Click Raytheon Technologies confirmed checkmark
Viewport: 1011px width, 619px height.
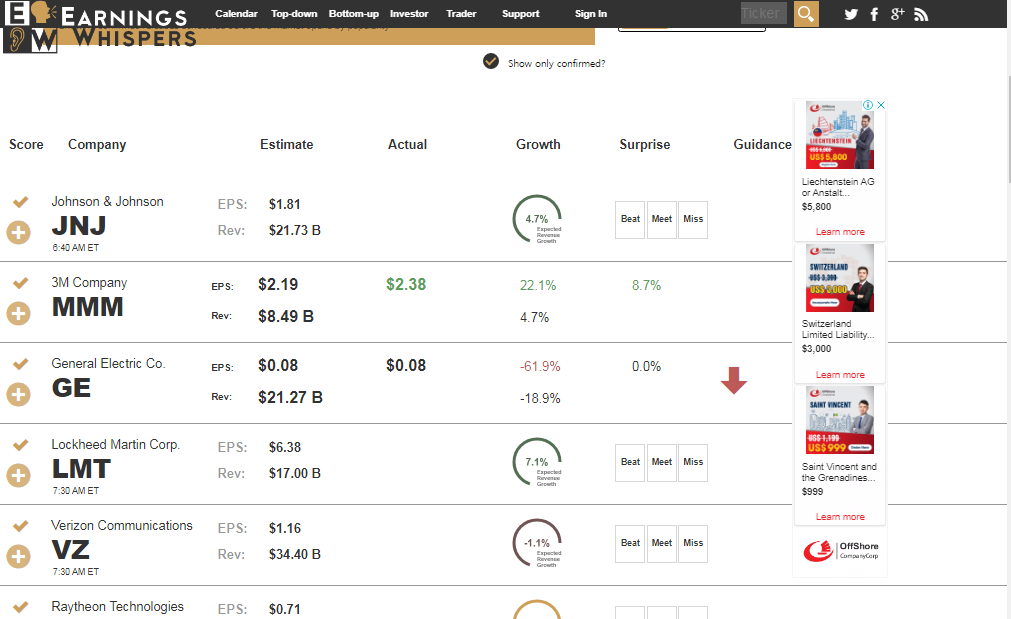pos(21,607)
